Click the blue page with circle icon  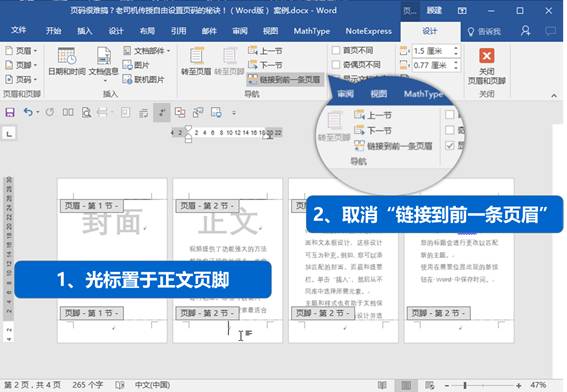coord(216,112)
